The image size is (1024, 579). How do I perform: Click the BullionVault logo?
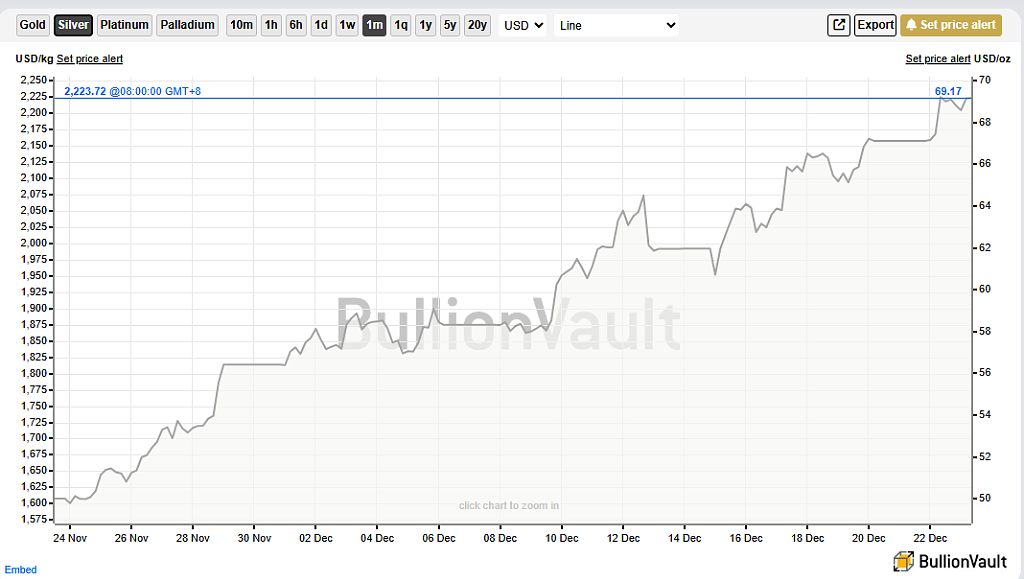click(x=950, y=561)
